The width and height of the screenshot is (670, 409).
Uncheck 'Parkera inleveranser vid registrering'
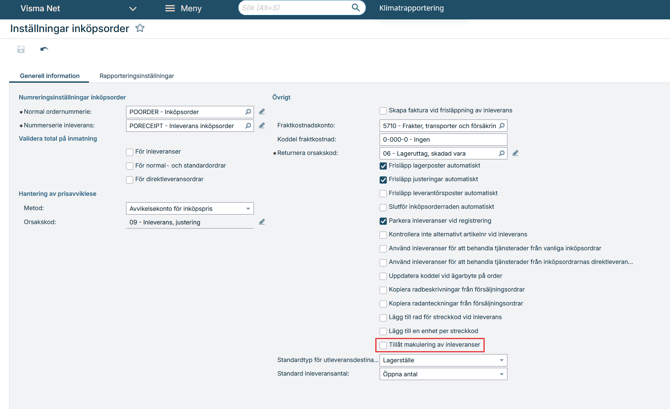pyautogui.click(x=383, y=221)
